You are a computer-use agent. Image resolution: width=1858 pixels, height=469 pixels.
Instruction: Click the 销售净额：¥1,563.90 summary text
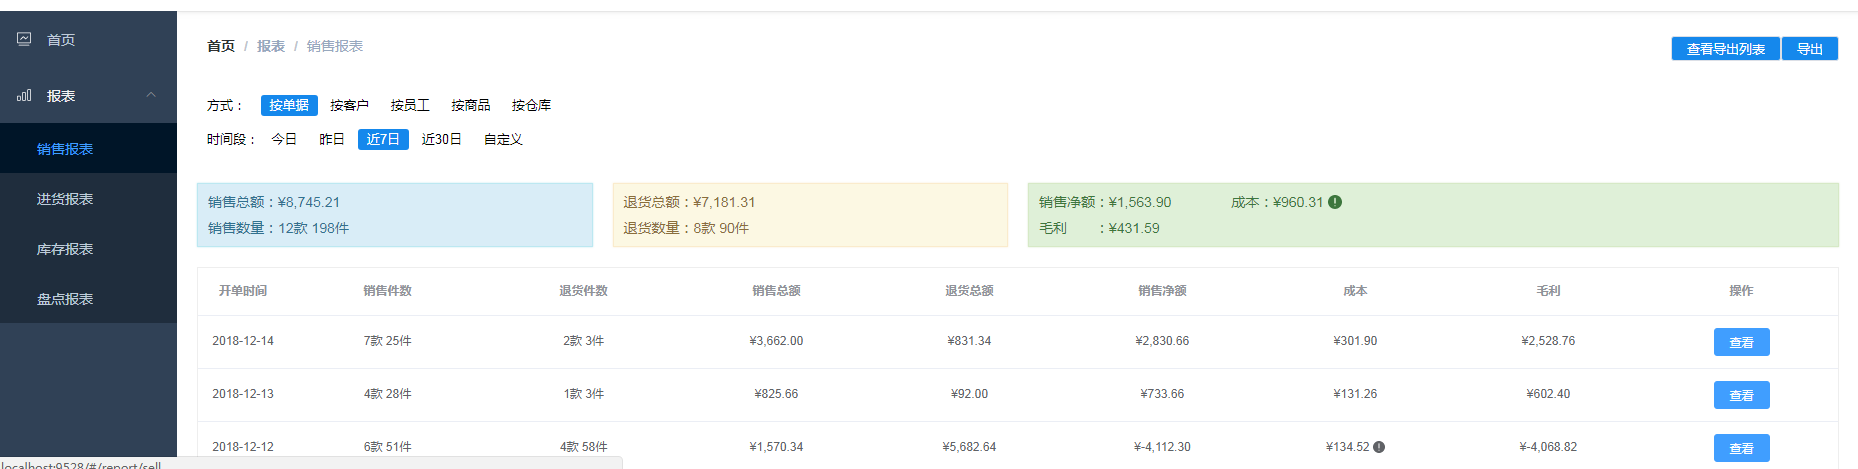[1105, 202]
